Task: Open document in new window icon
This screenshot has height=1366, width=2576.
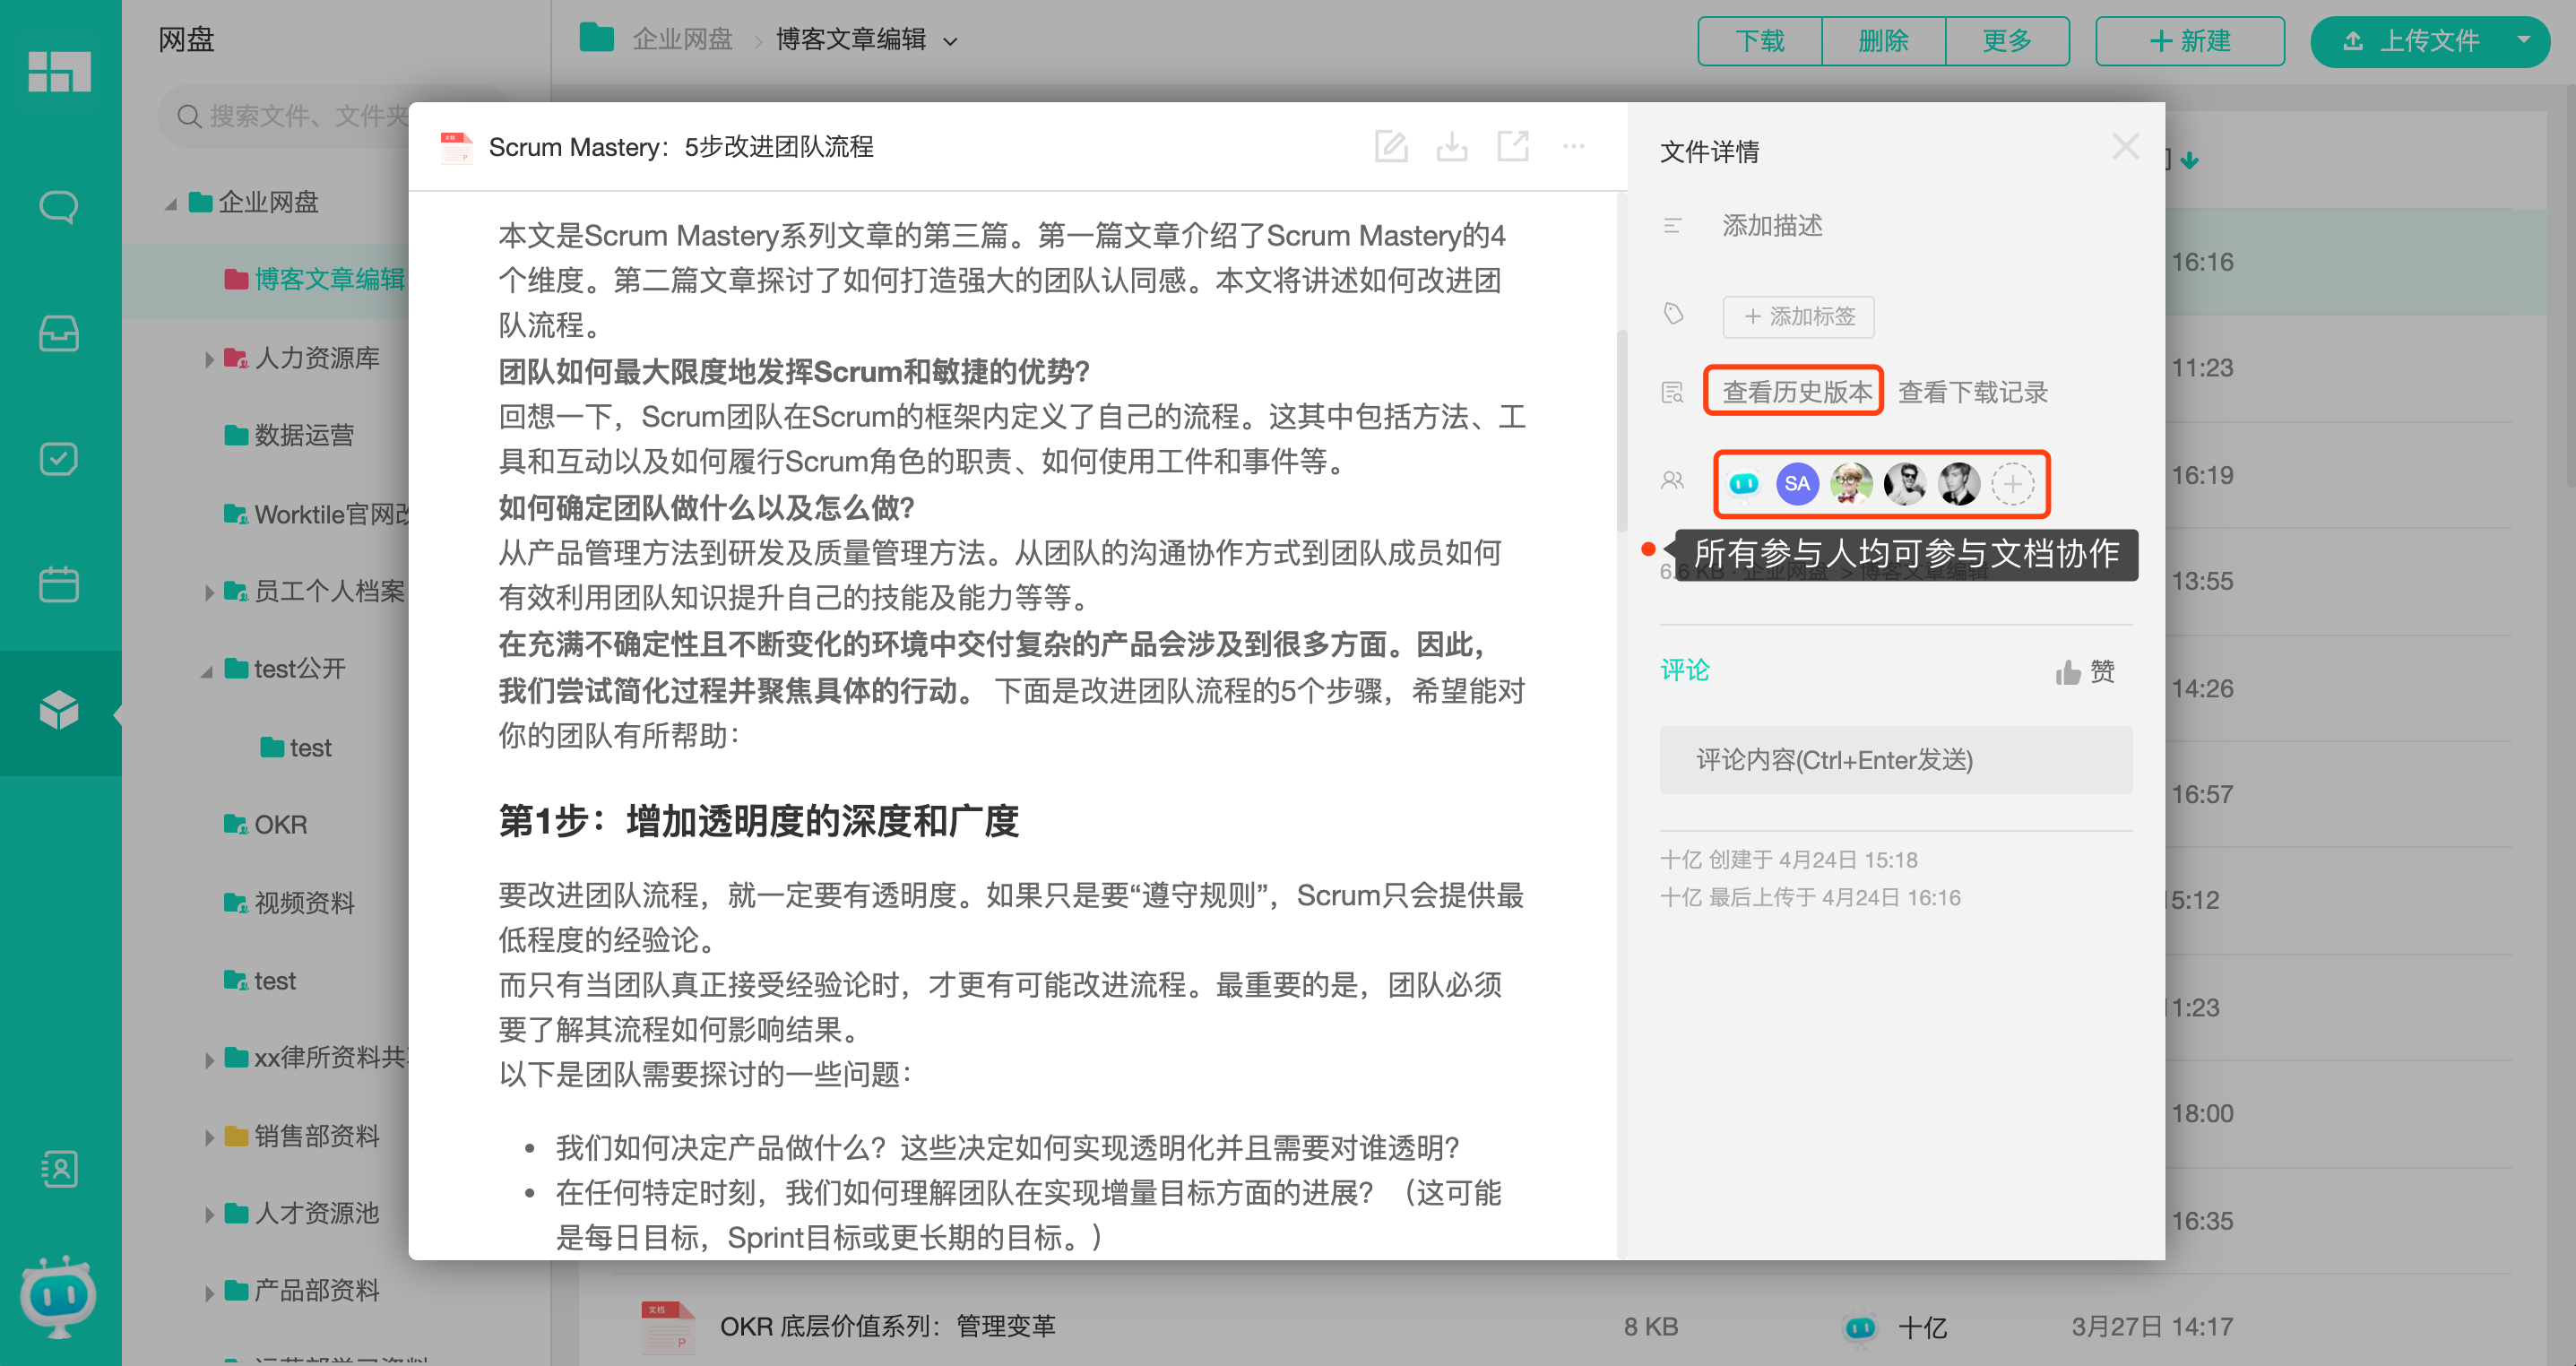Action: pyautogui.click(x=1513, y=147)
